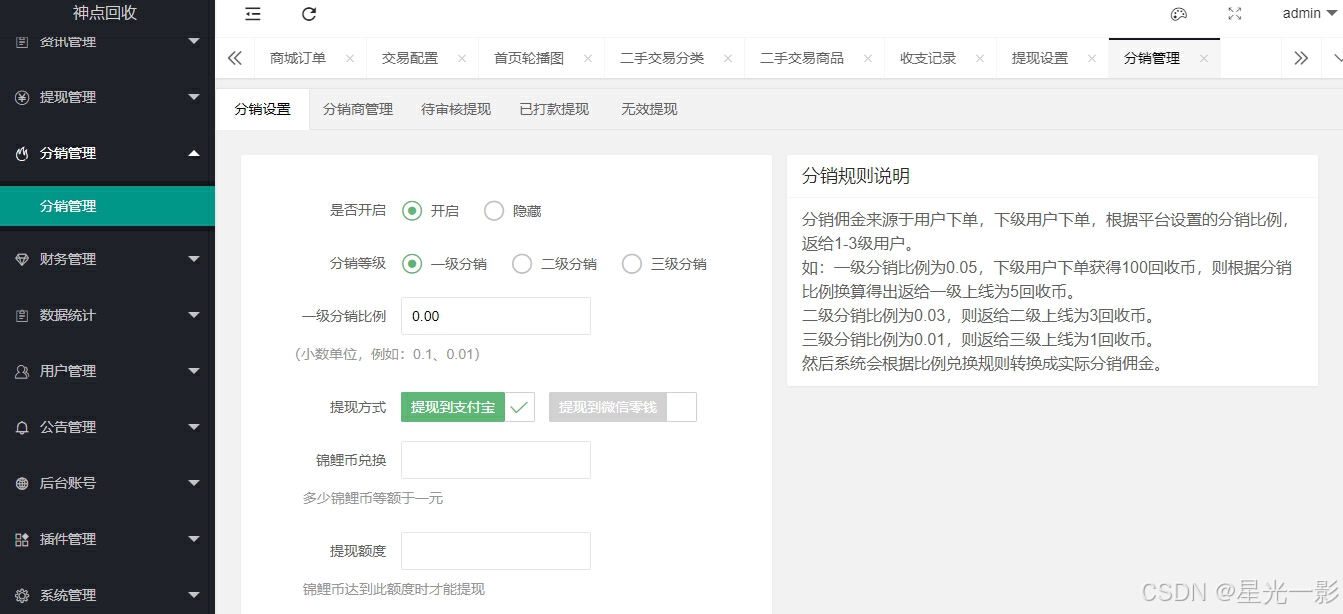Close the 二手交易分类 tab
Image resolution: width=1343 pixels, height=614 pixels.
(727, 58)
